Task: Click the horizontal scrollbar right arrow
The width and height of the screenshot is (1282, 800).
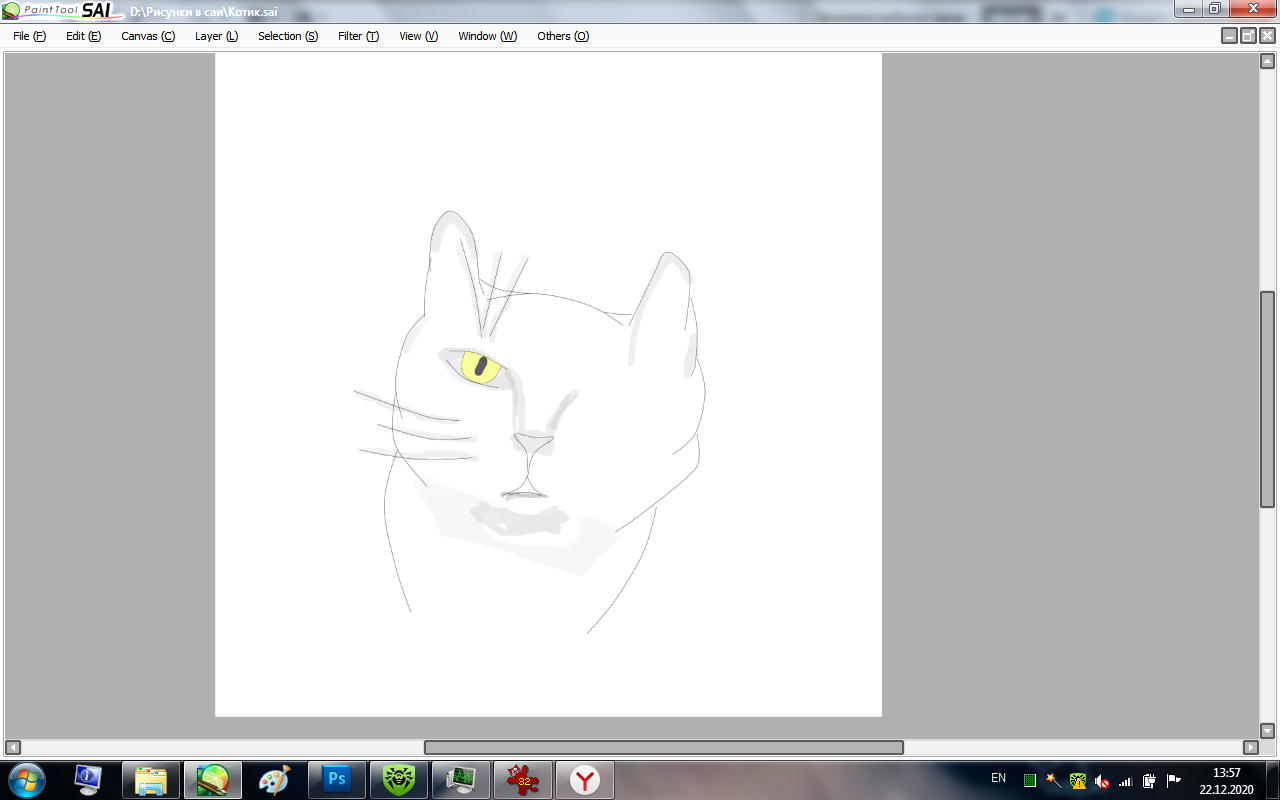Action: (x=1250, y=747)
